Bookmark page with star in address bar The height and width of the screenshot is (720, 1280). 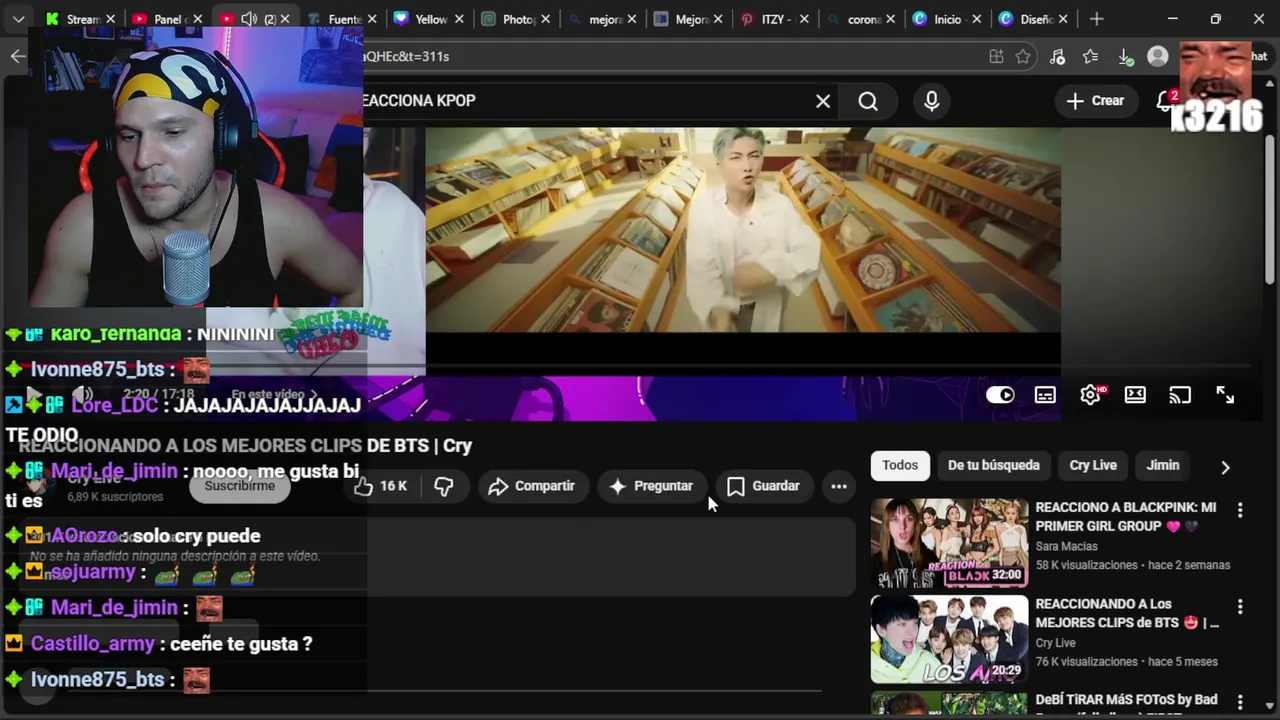[x=1023, y=57]
